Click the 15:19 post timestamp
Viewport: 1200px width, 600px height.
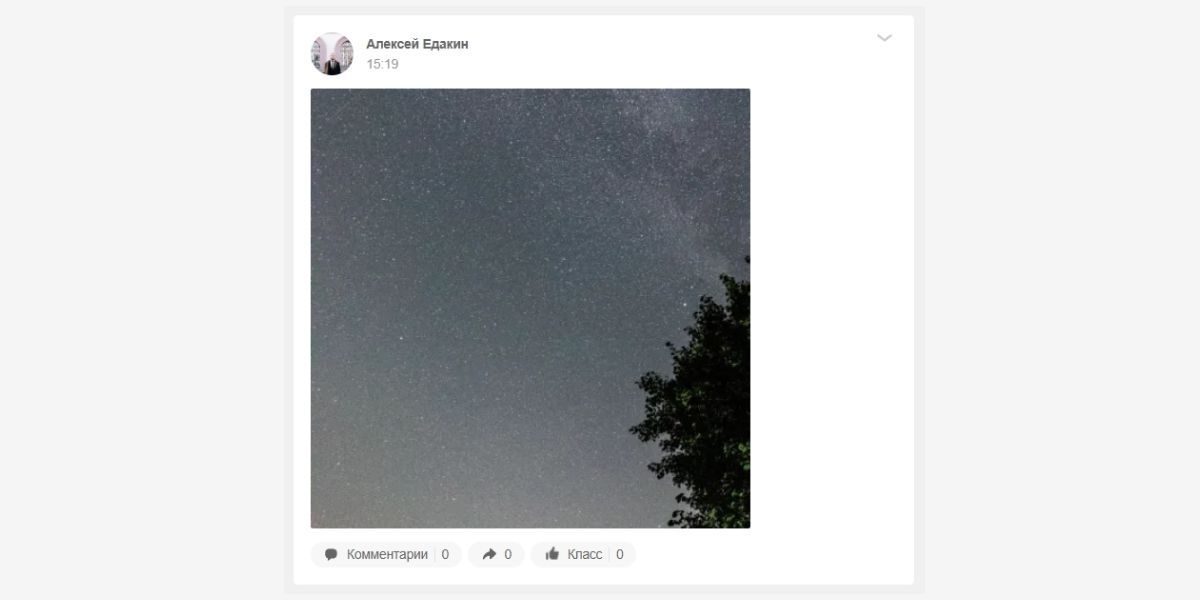tap(382, 64)
